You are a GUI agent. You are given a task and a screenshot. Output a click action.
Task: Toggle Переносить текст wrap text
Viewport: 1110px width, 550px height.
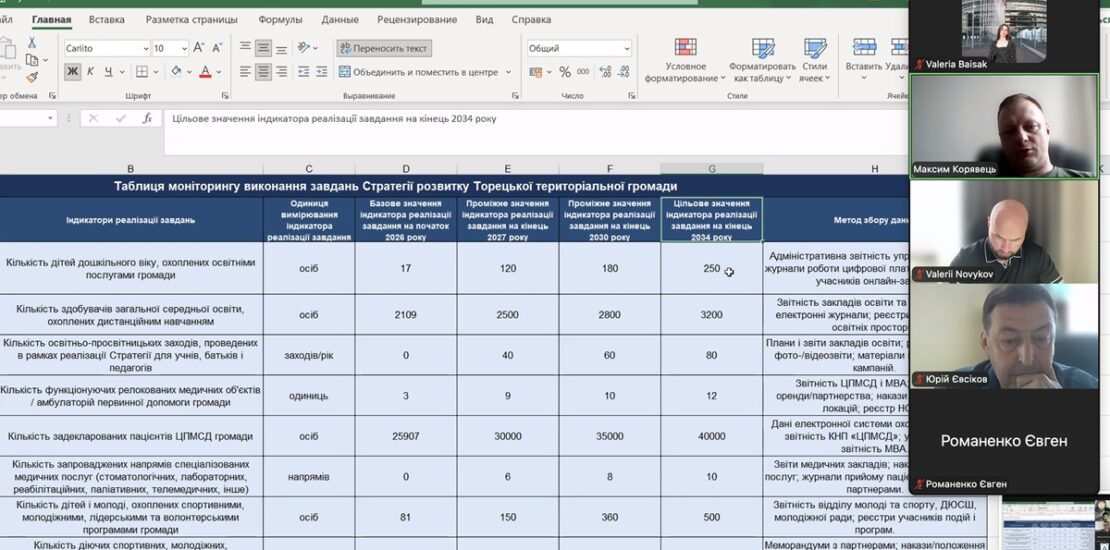(x=384, y=48)
